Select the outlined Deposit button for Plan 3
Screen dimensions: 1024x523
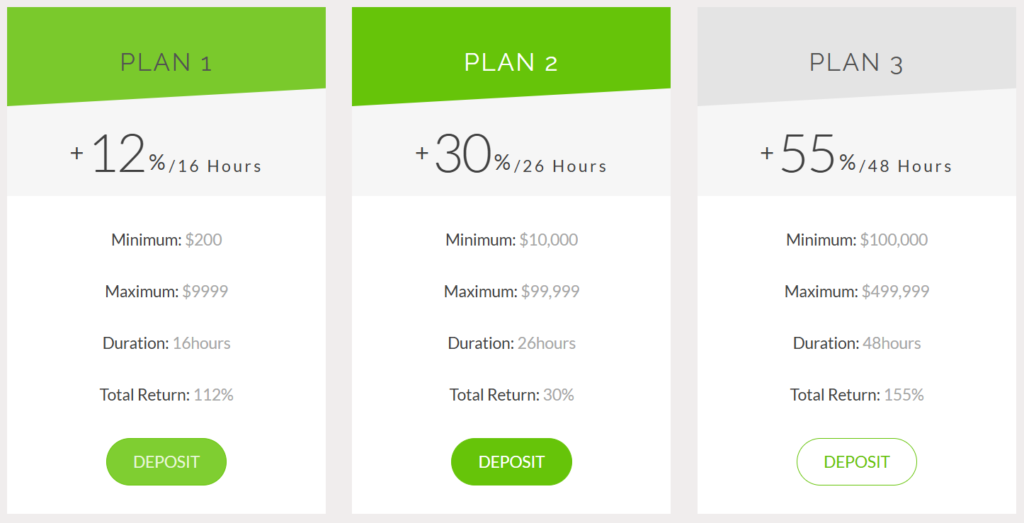[856, 462]
